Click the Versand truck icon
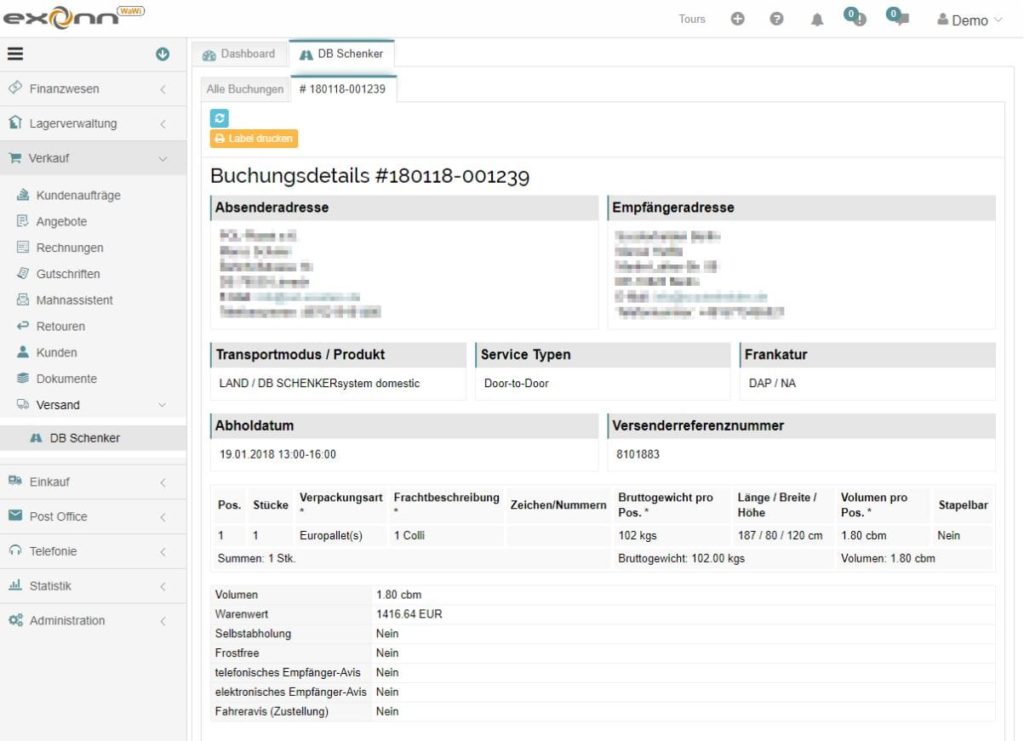 [x=23, y=404]
